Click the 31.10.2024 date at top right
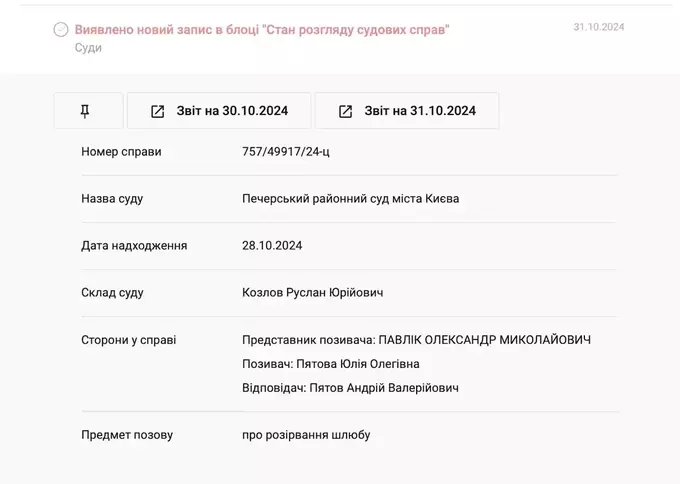This screenshot has width=680, height=484. point(598,27)
